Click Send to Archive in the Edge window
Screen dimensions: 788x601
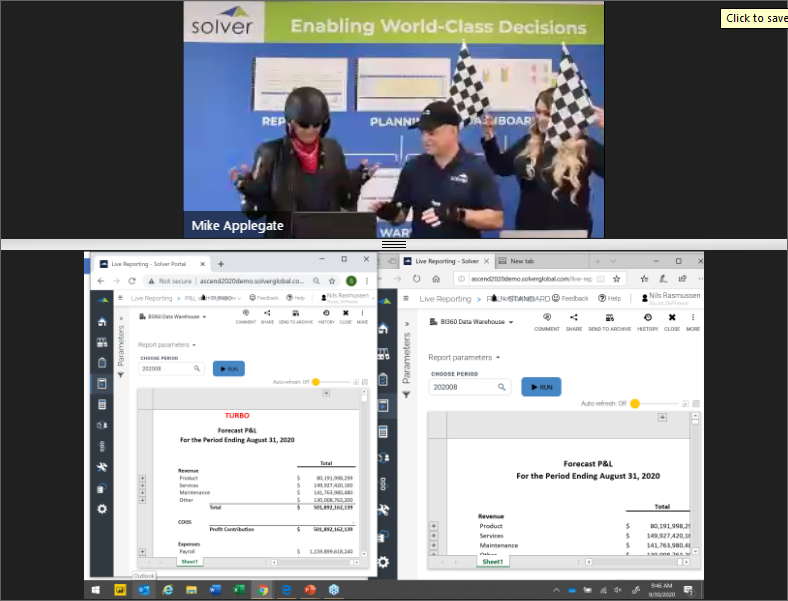tap(610, 322)
